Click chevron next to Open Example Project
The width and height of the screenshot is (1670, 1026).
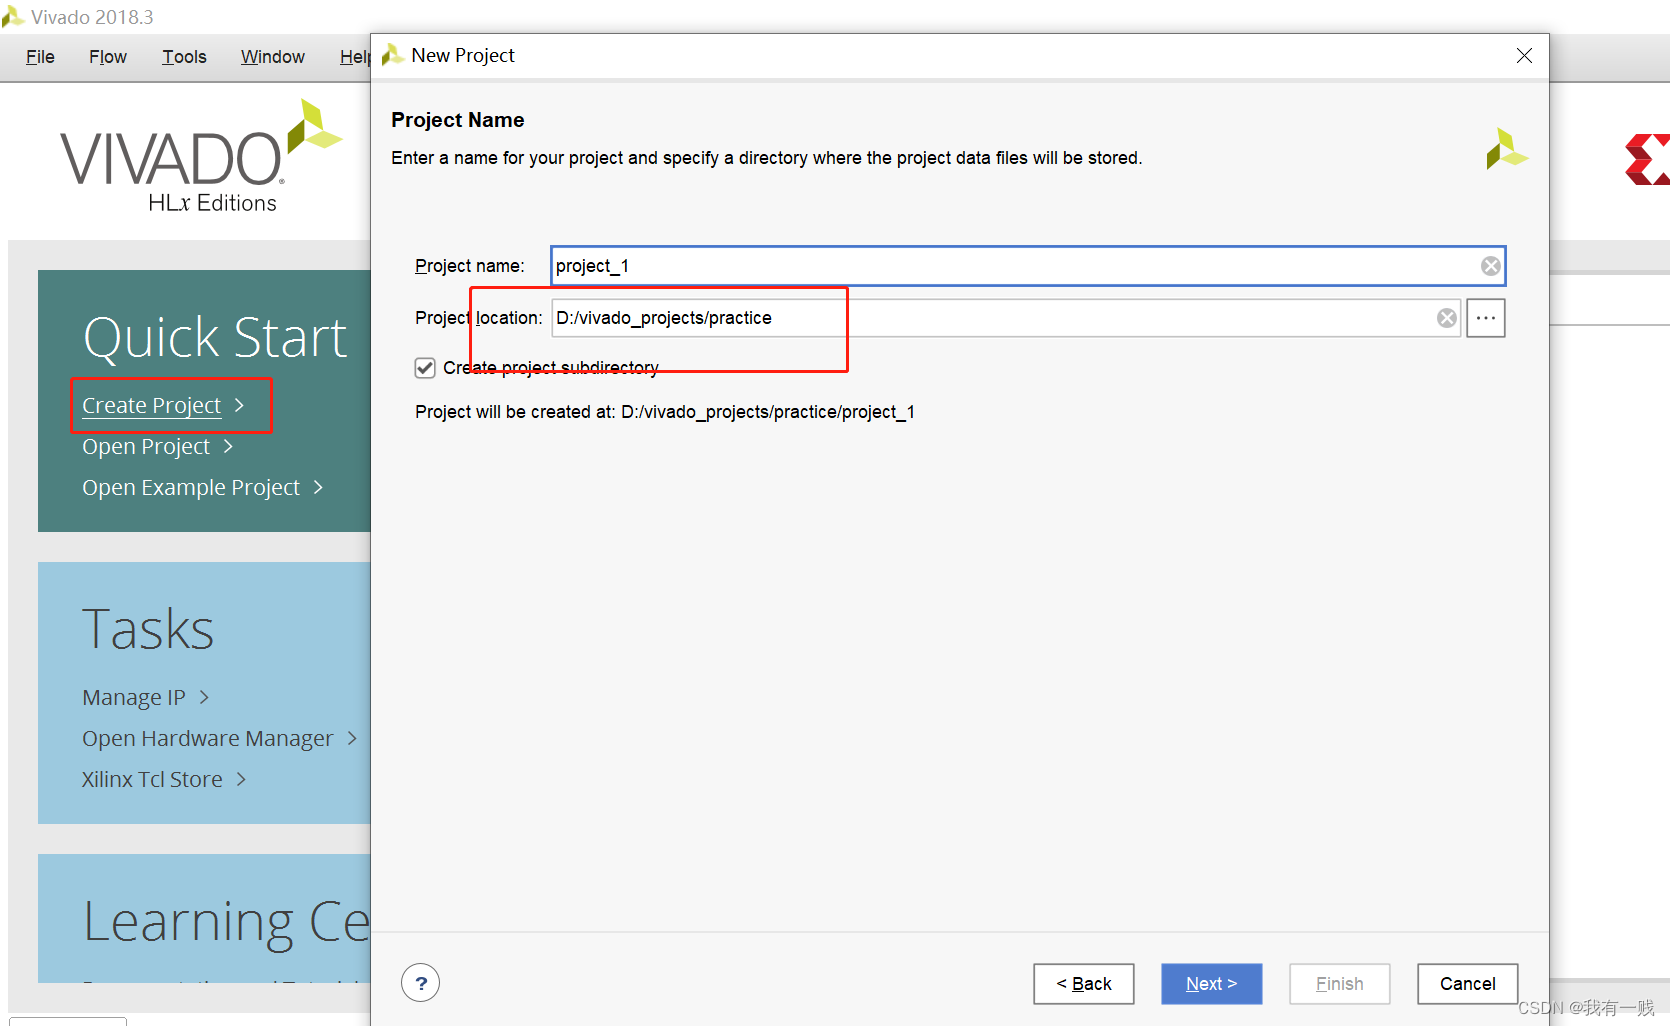tap(318, 487)
